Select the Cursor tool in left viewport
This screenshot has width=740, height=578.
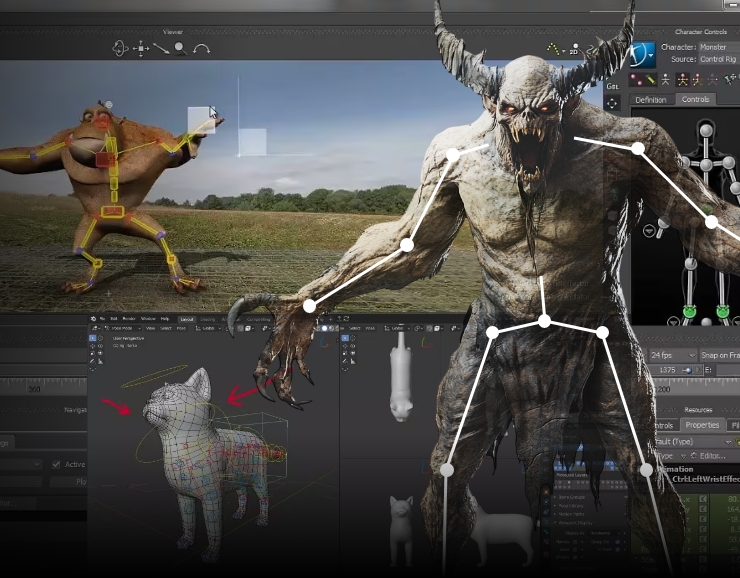point(101,338)
